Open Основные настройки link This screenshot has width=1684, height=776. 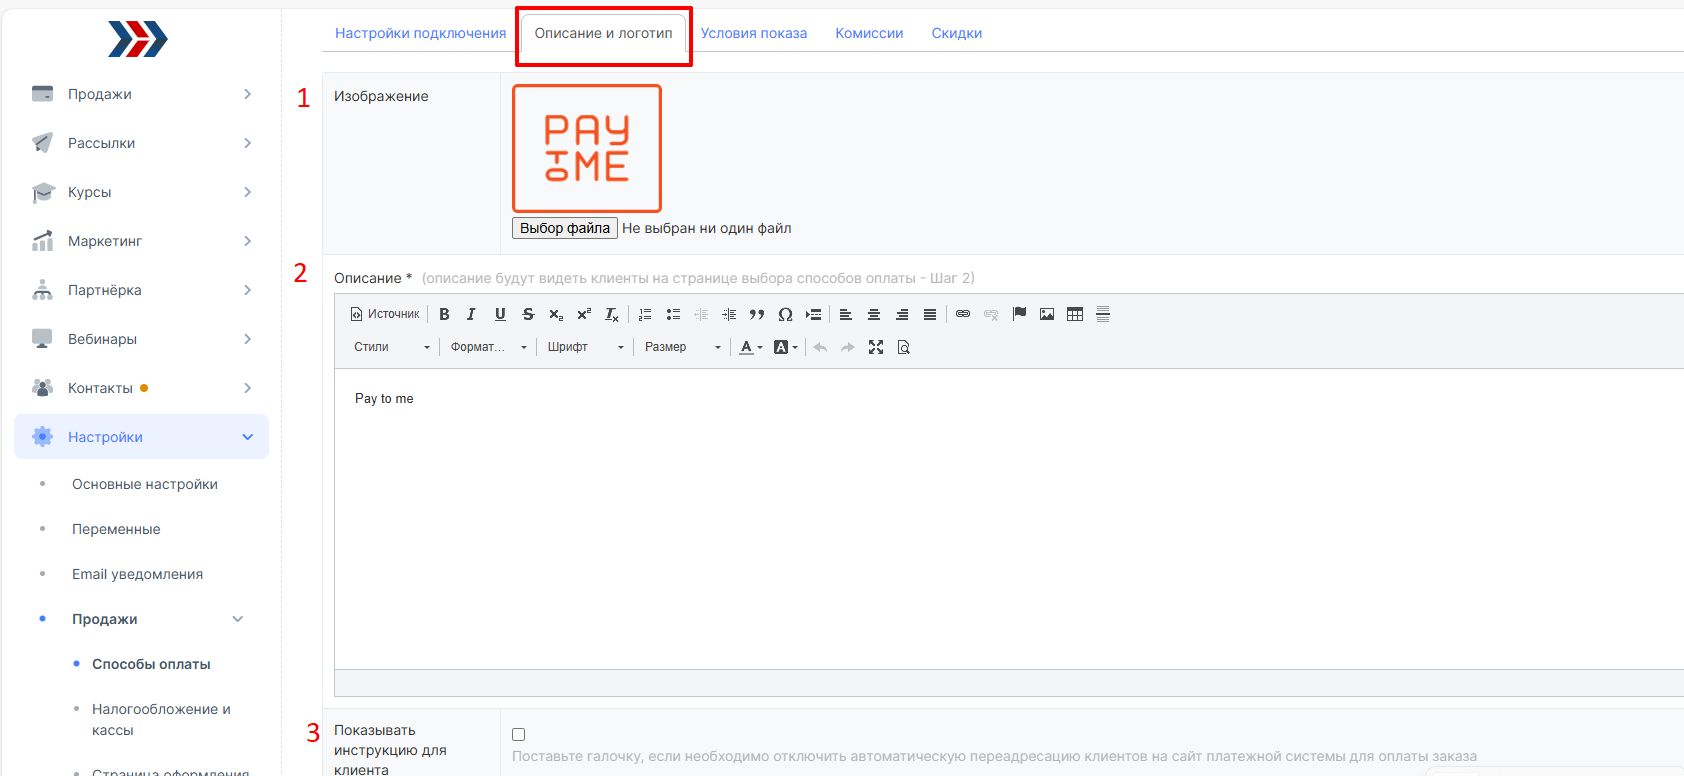pos(145,484)
